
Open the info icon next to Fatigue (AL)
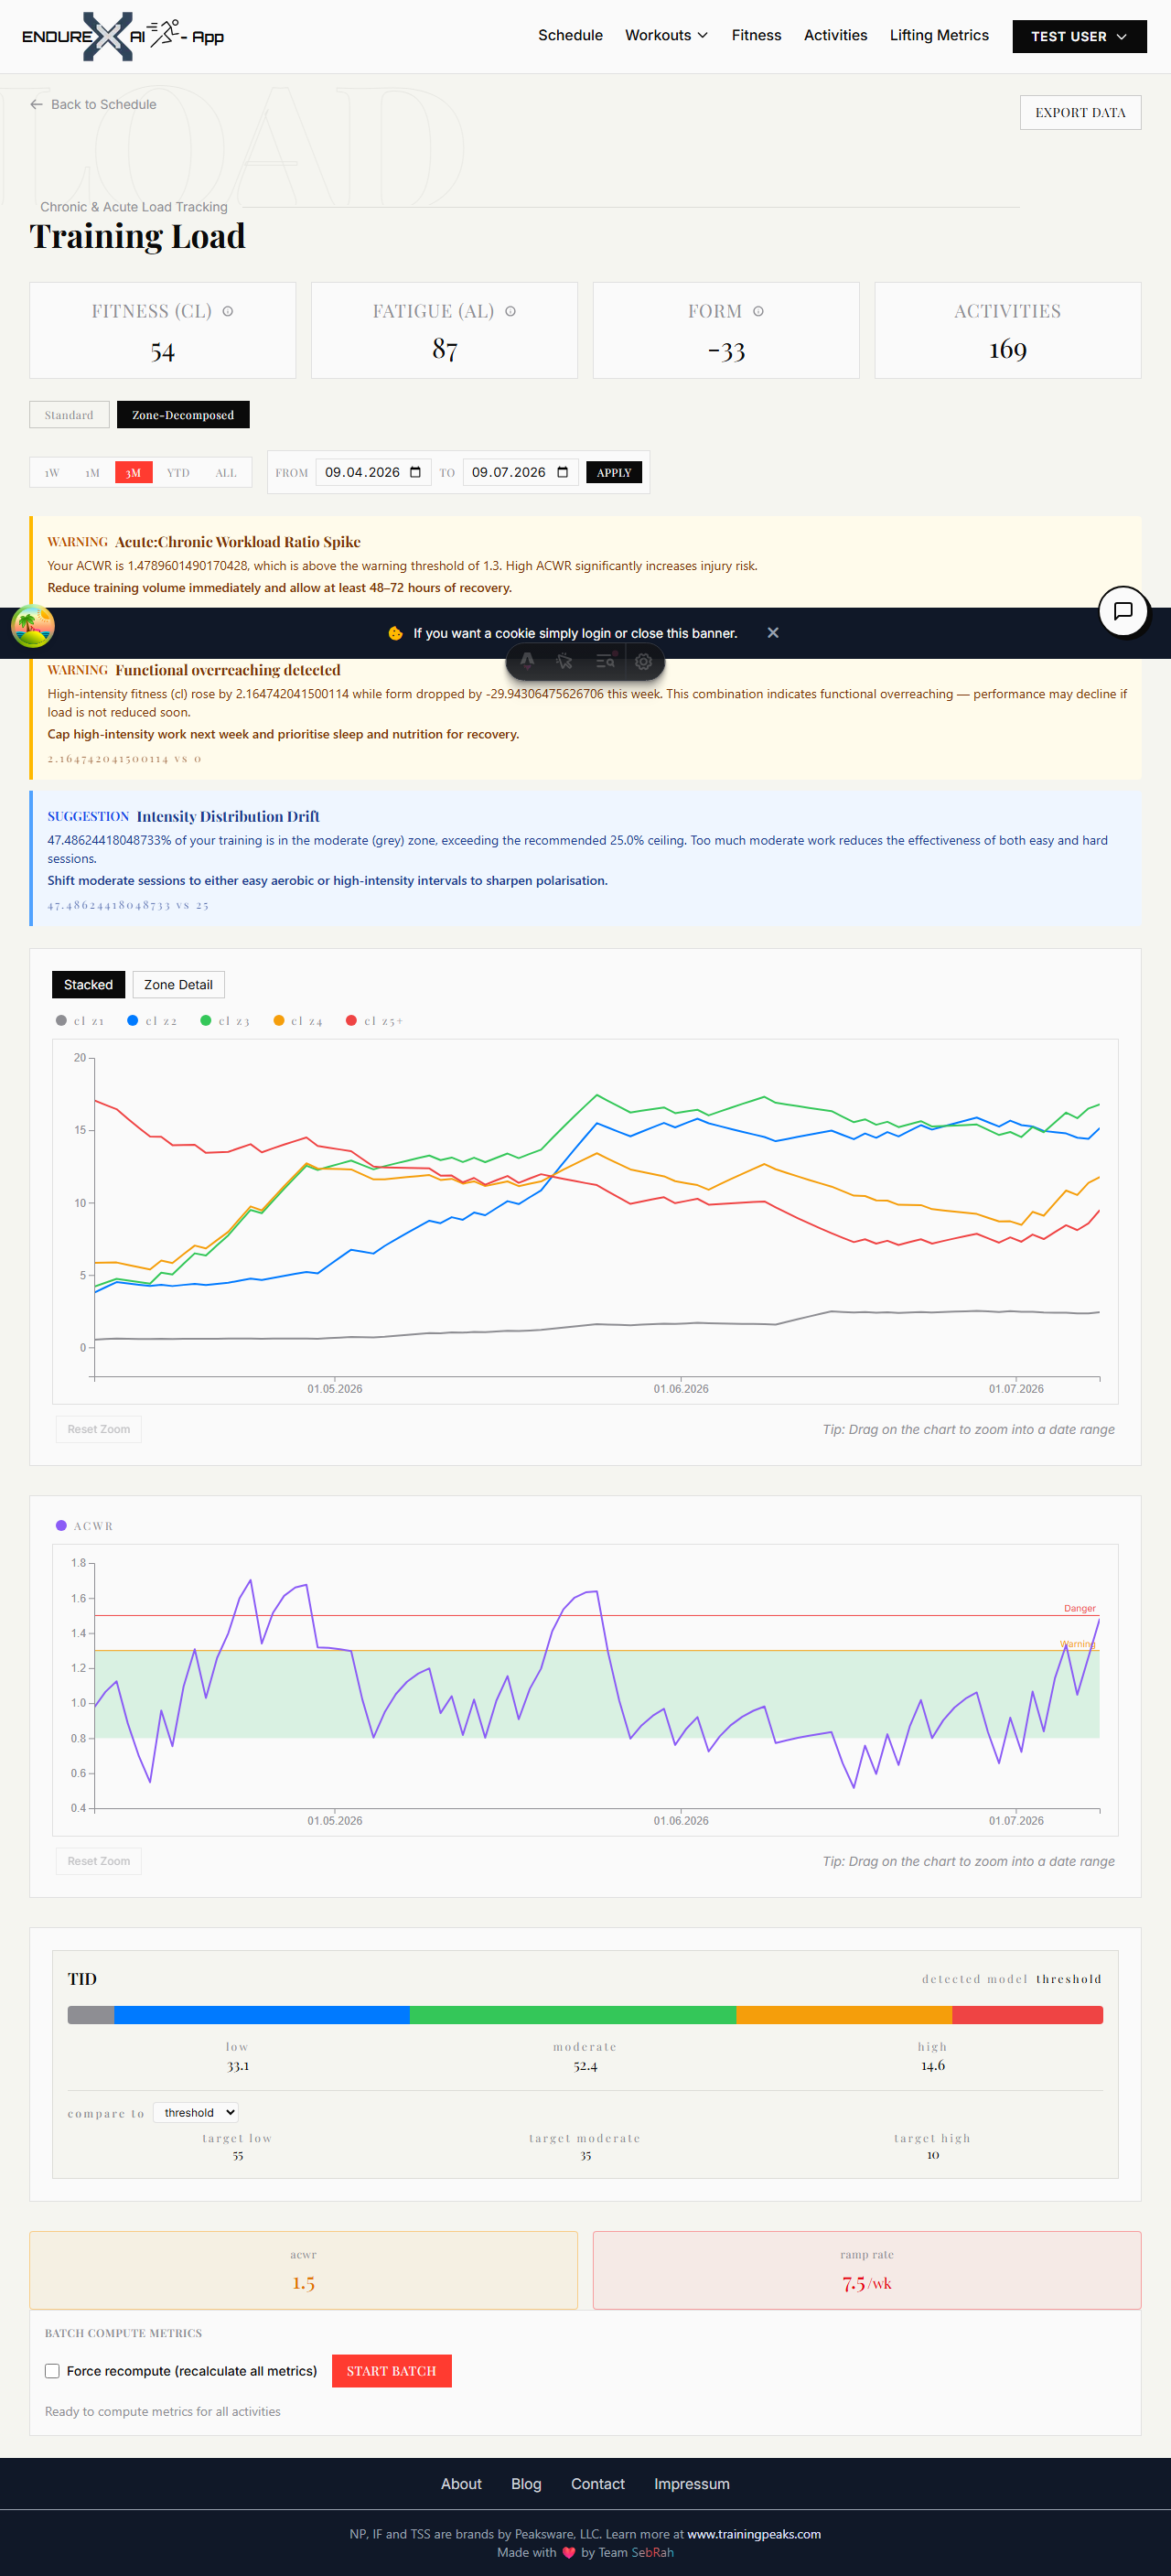510,311
